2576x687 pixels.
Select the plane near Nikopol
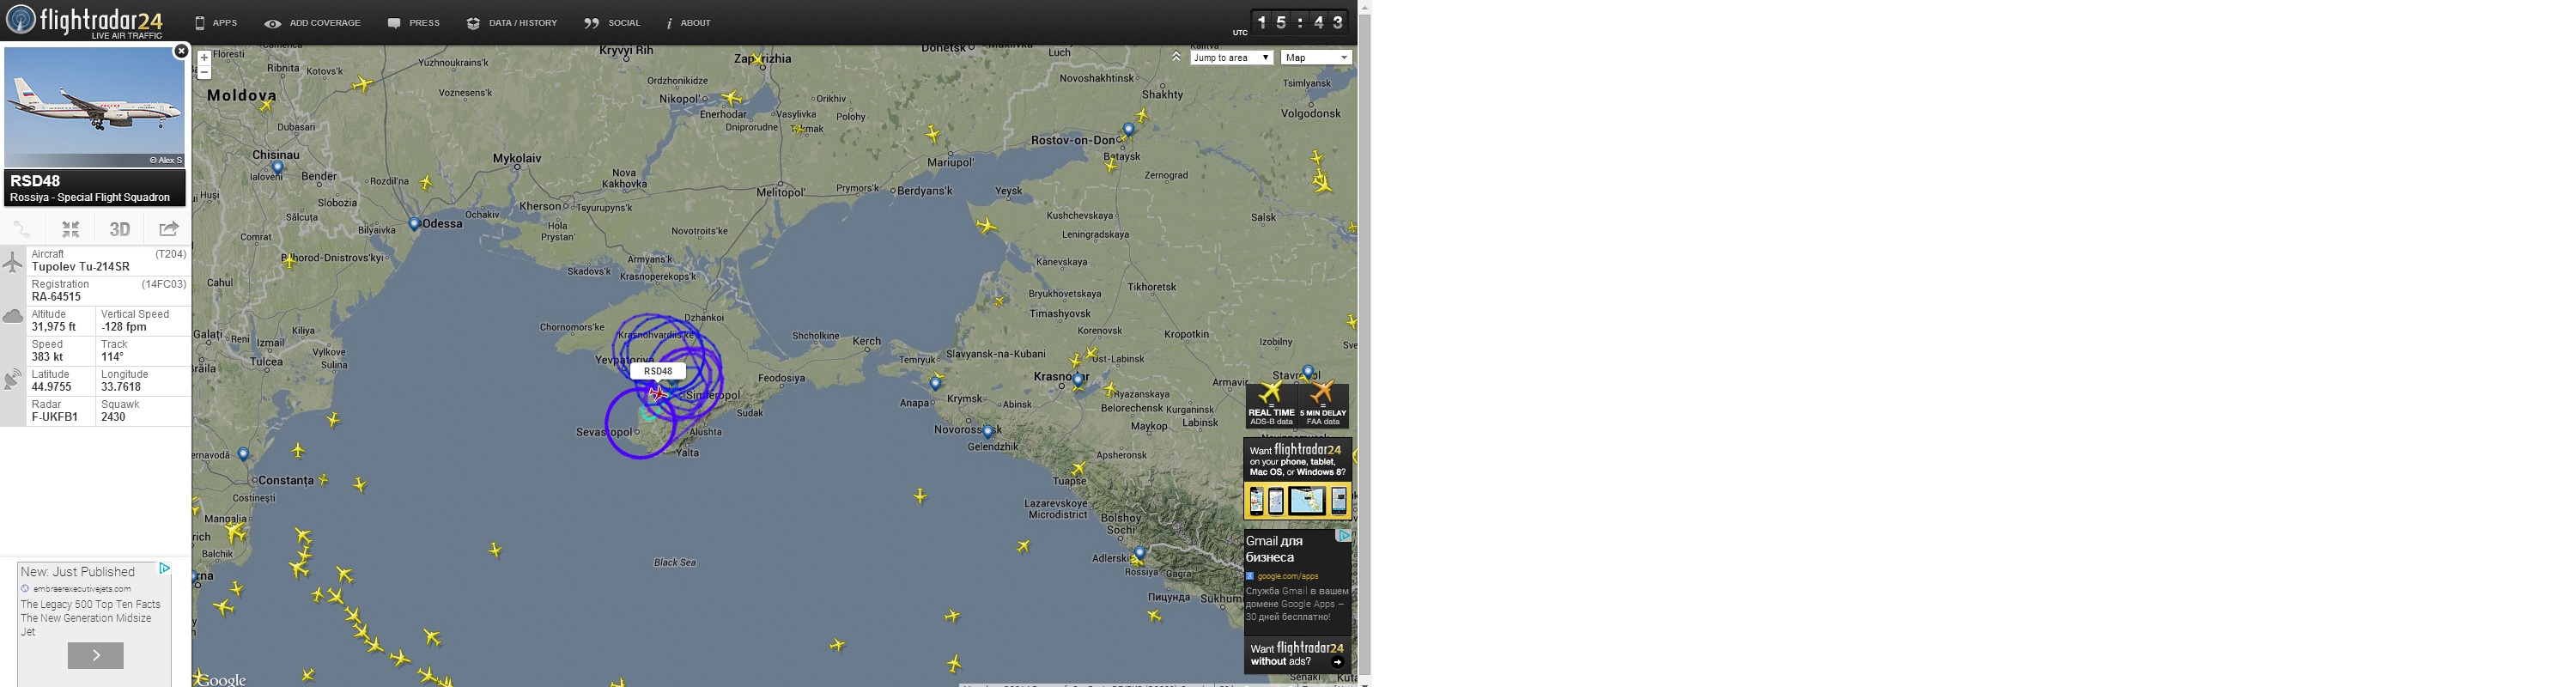733,98
